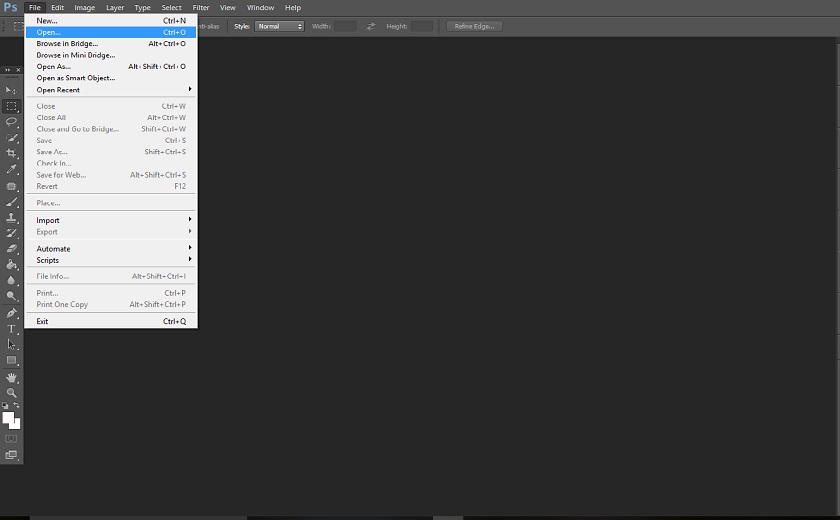The height and width of the screenshot is (520, 840).
Task: Change the screen mode
Action: point(11,455)
